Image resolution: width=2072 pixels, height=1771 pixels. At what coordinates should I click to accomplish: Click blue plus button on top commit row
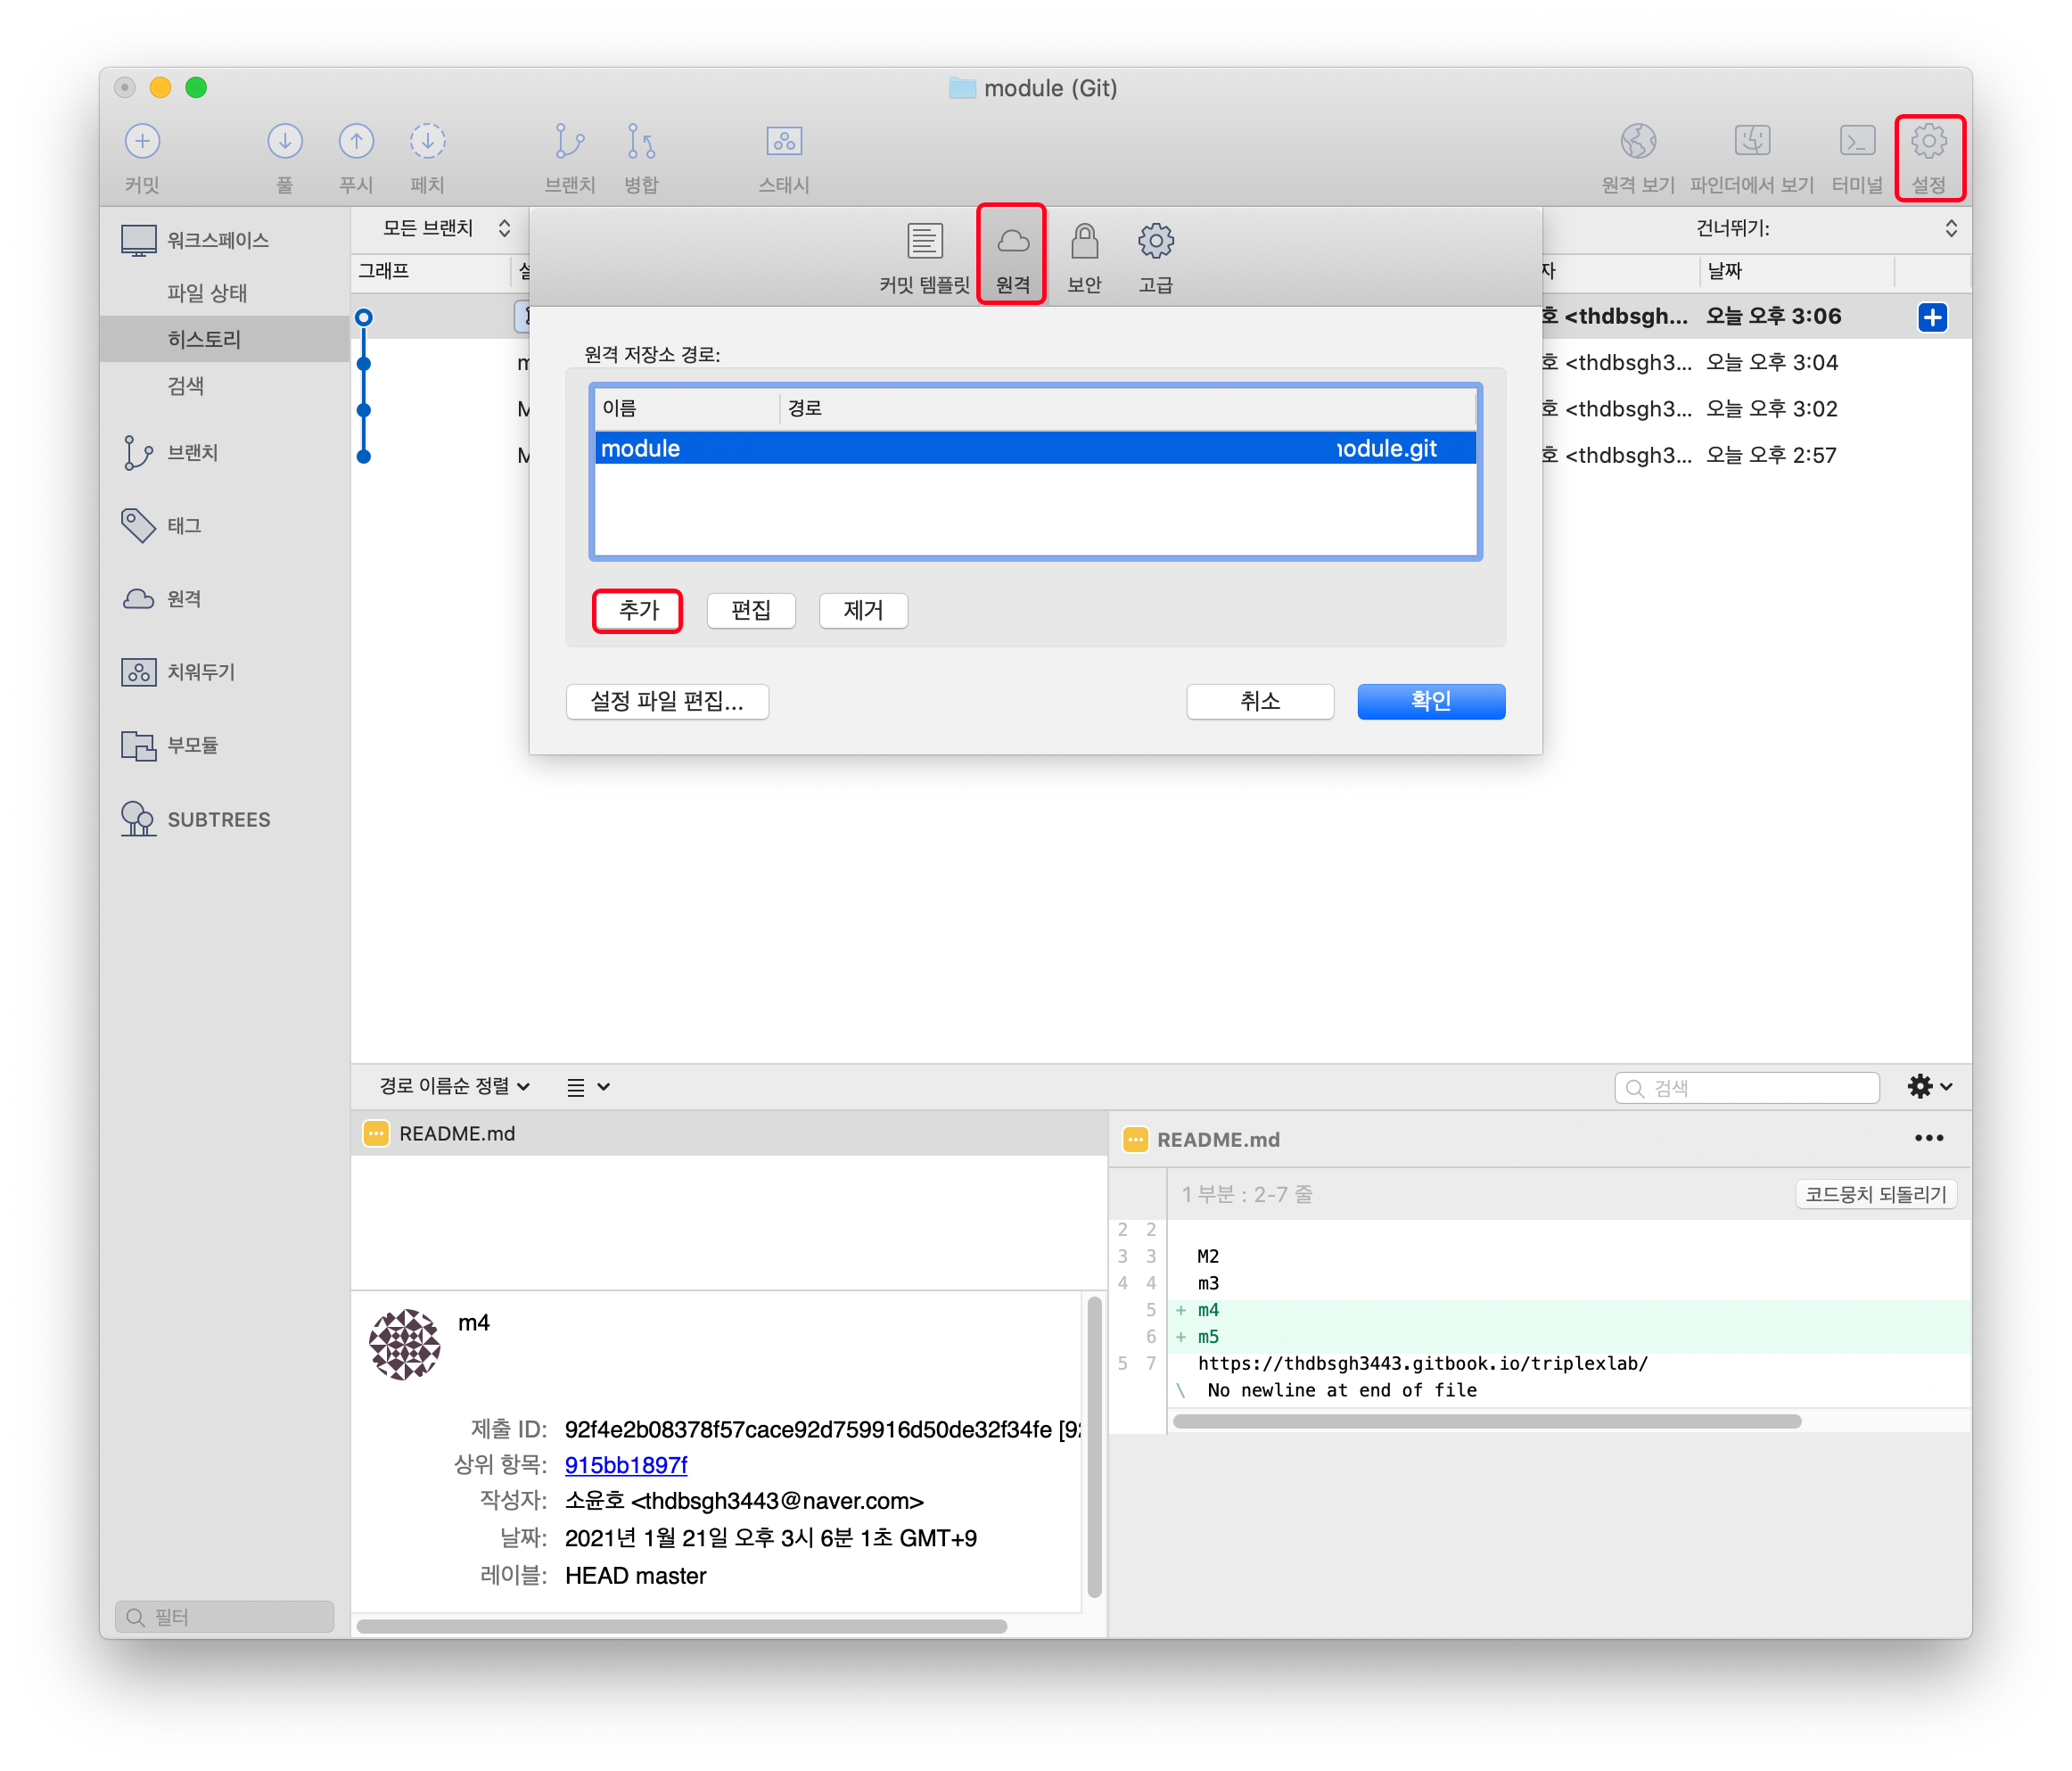tap(1932, 318)
